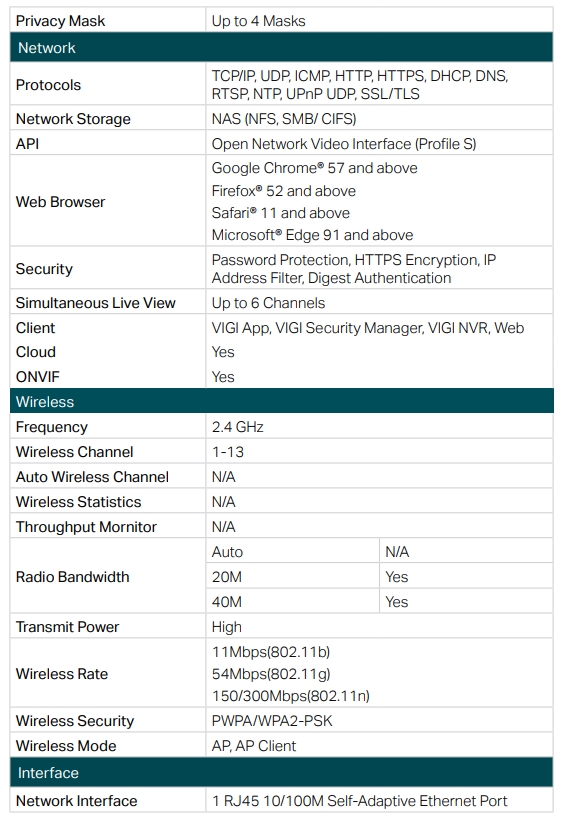Click Microsoft Edge 91 and above line
561x817 pixels.
pos(313,235)
